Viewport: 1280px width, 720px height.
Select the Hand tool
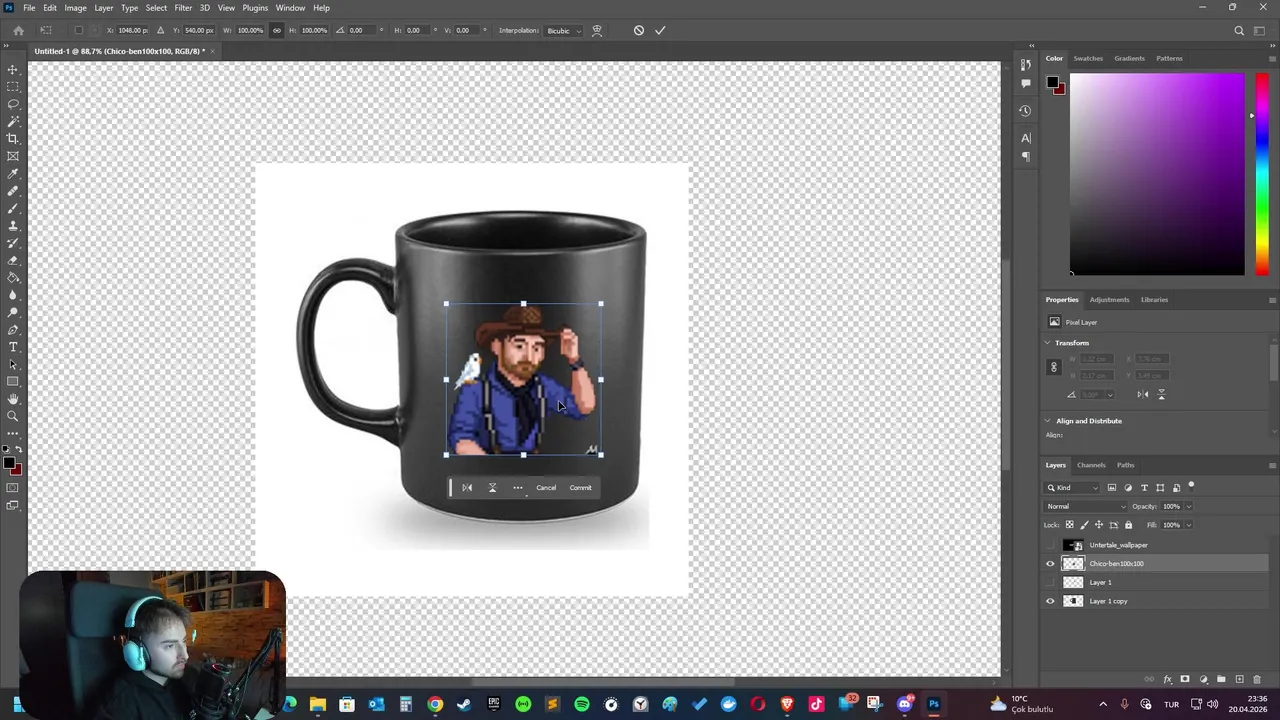coord(13,399)
